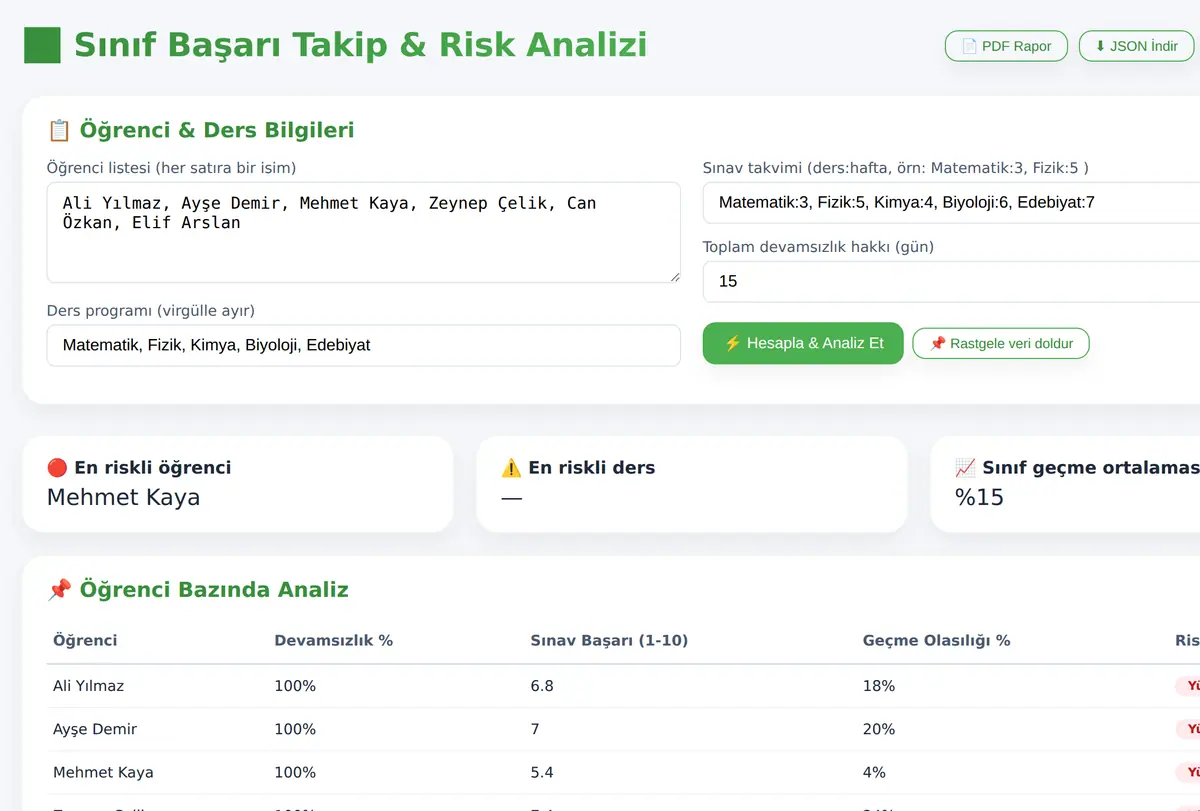
Task: Click the Sınıf Başarı Takip & Risk Analizi title
Action: [360, 45]
